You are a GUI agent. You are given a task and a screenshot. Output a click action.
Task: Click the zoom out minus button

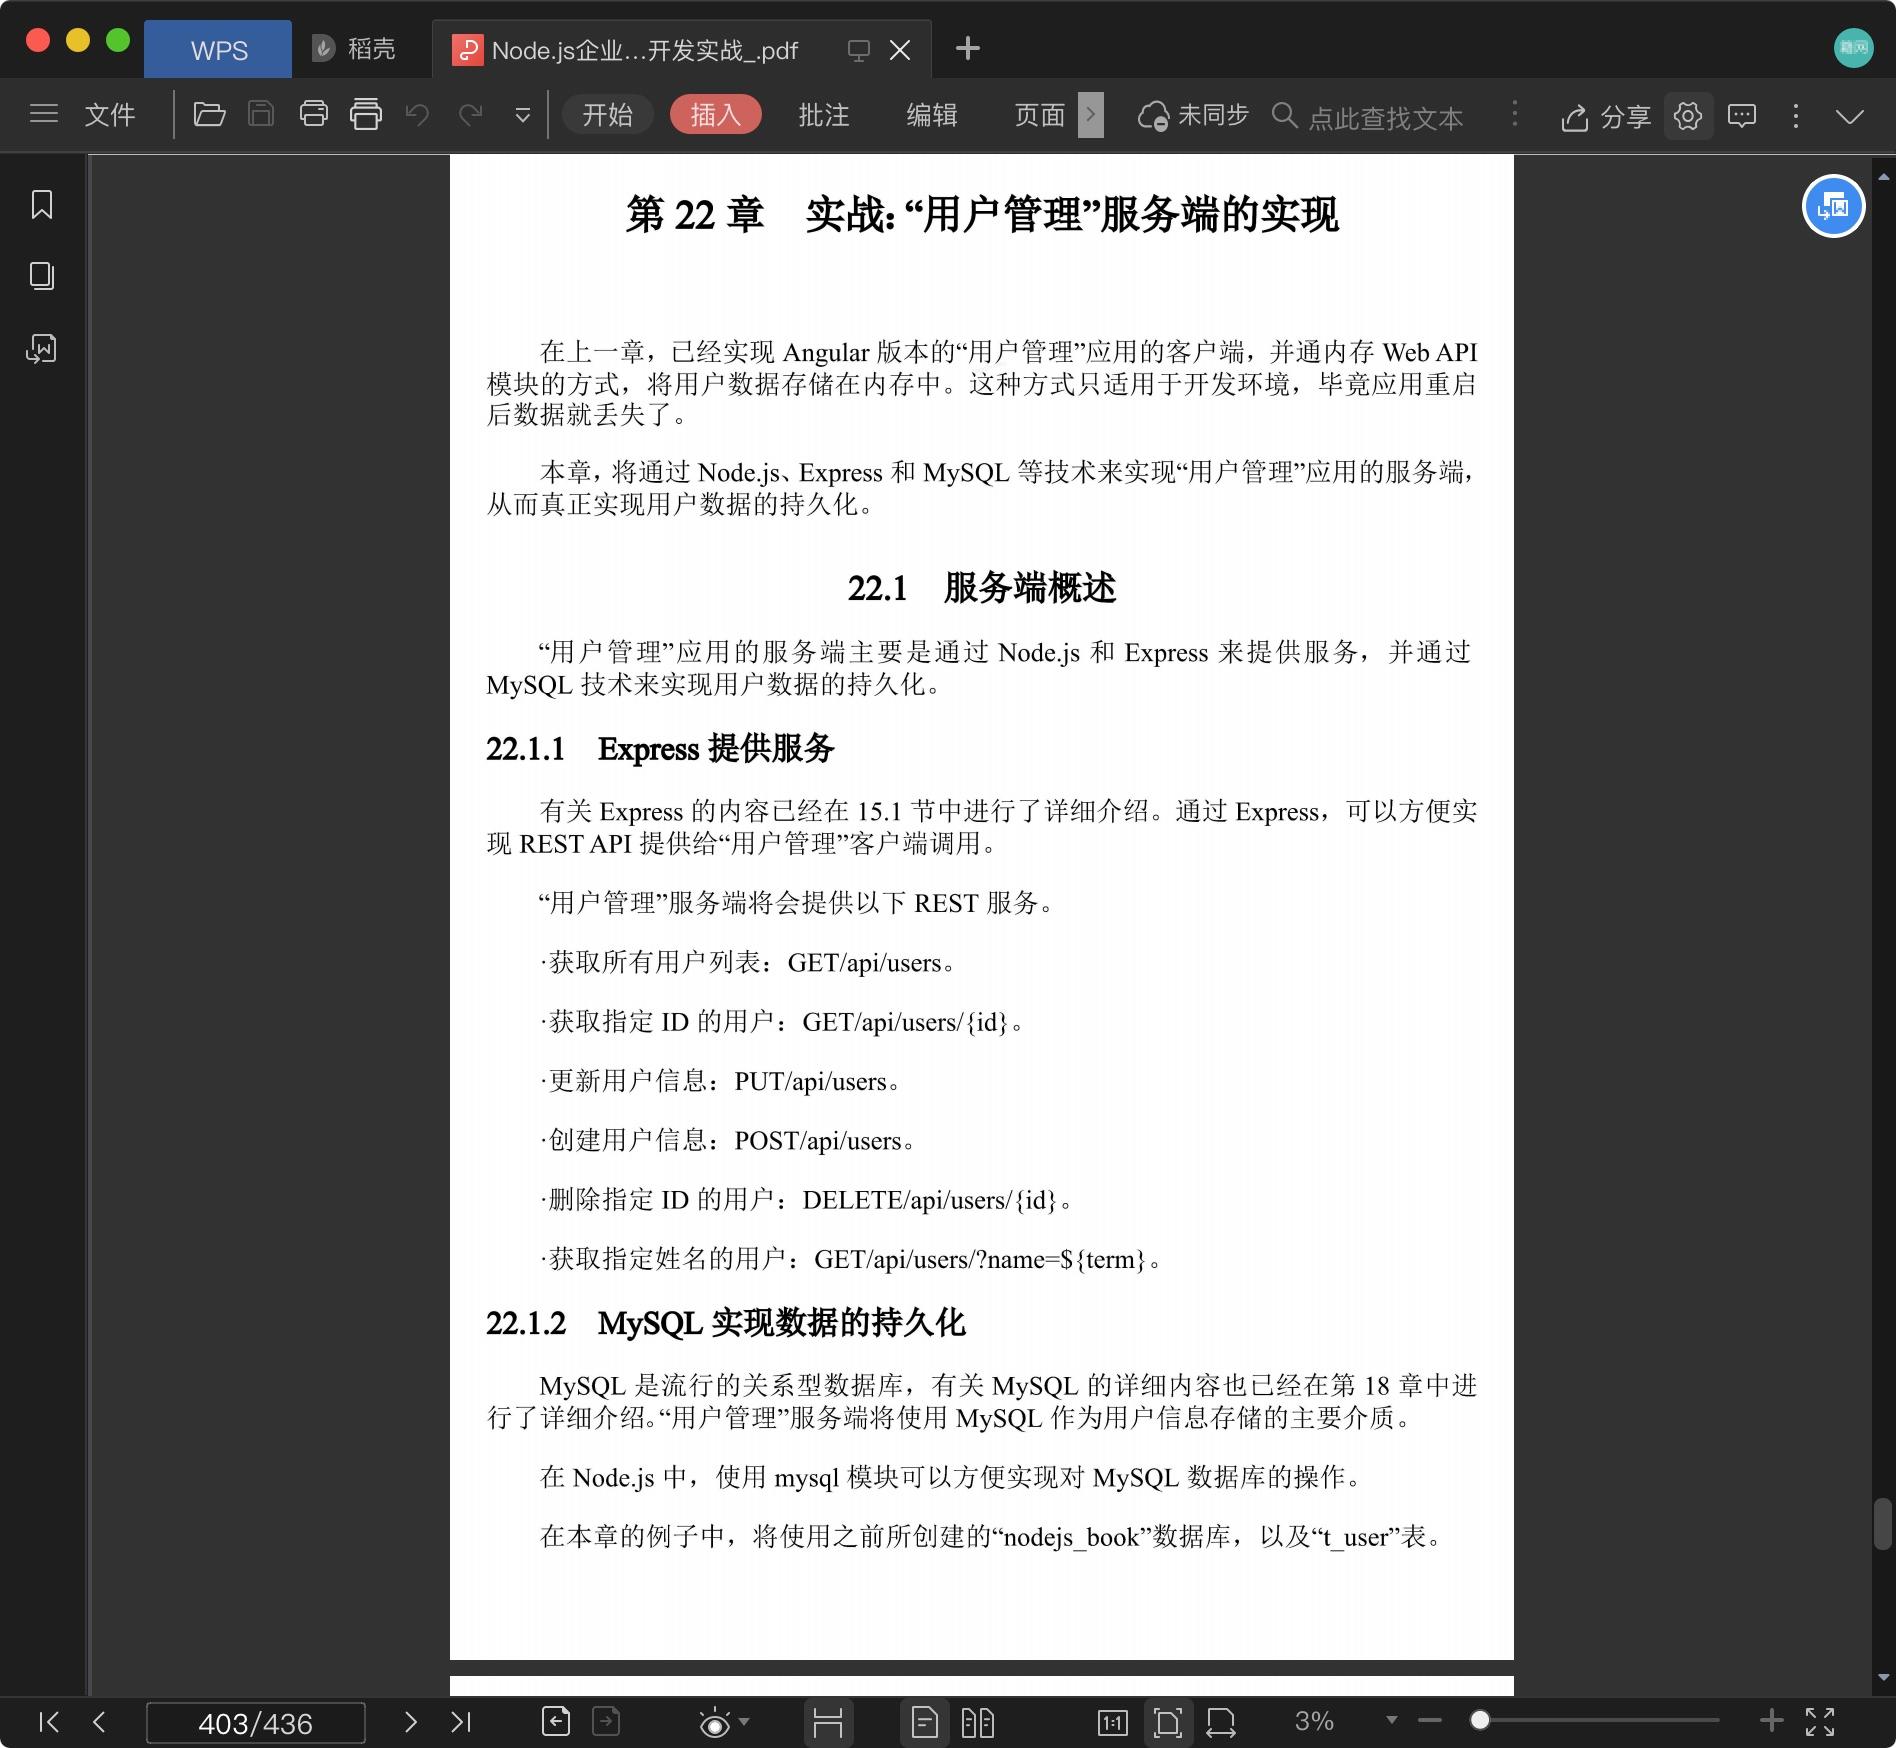pyautogui.click(x=1430, y=1720)
